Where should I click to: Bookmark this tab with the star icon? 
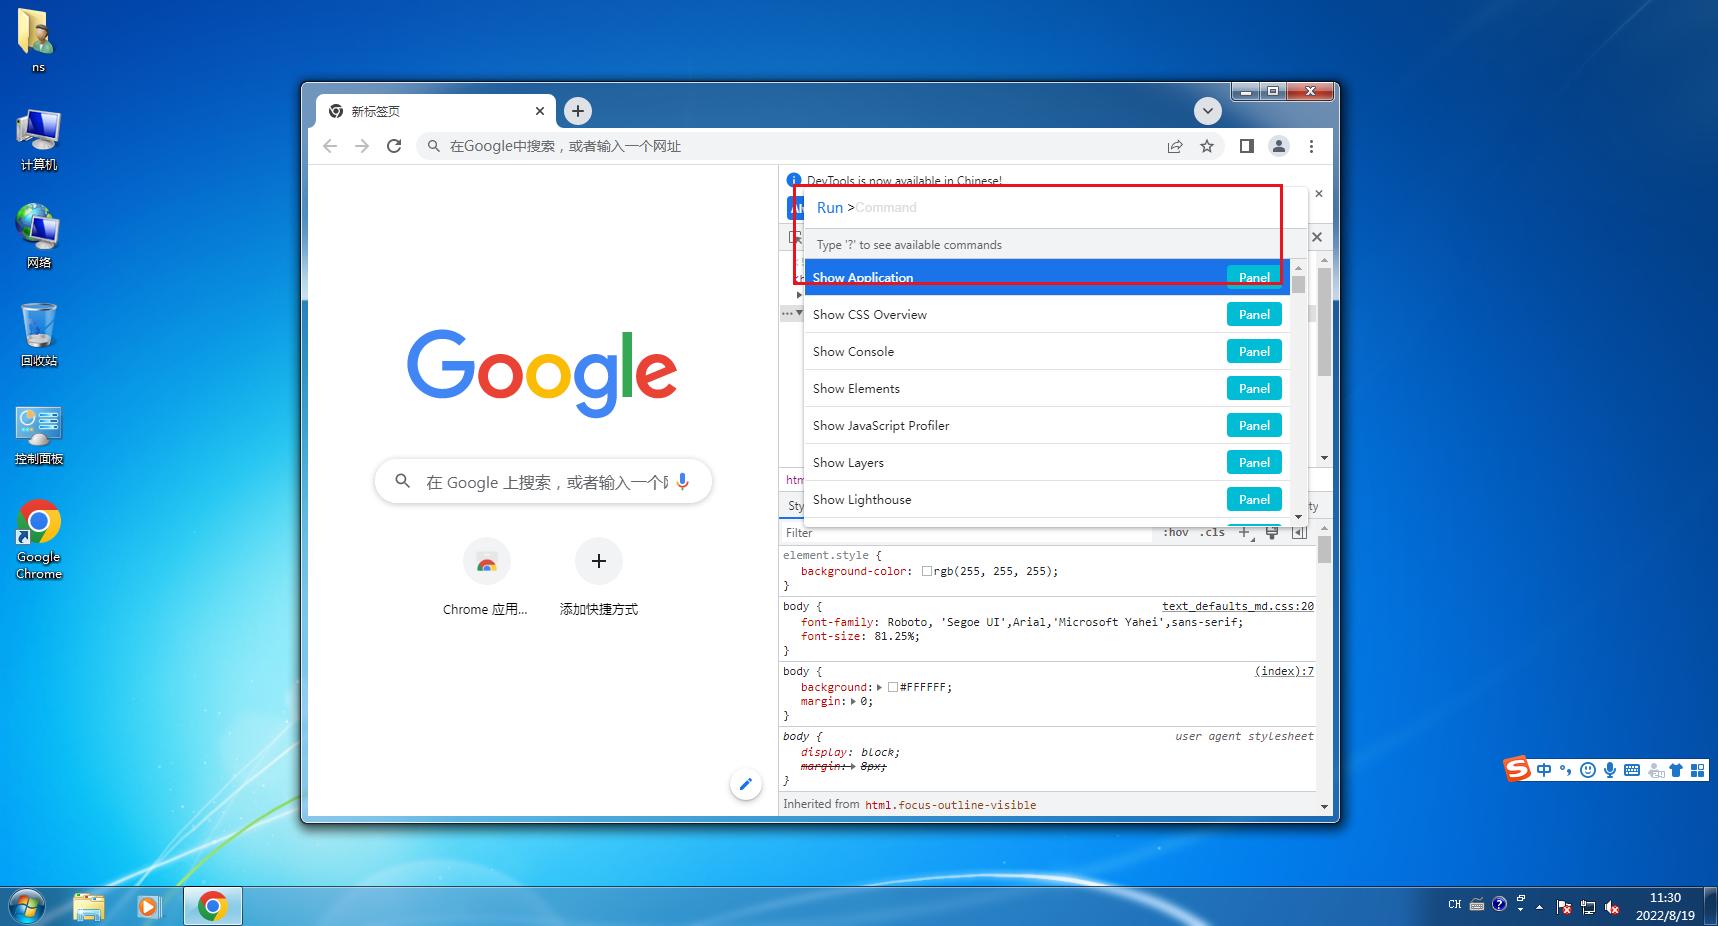coord(1207,146)
